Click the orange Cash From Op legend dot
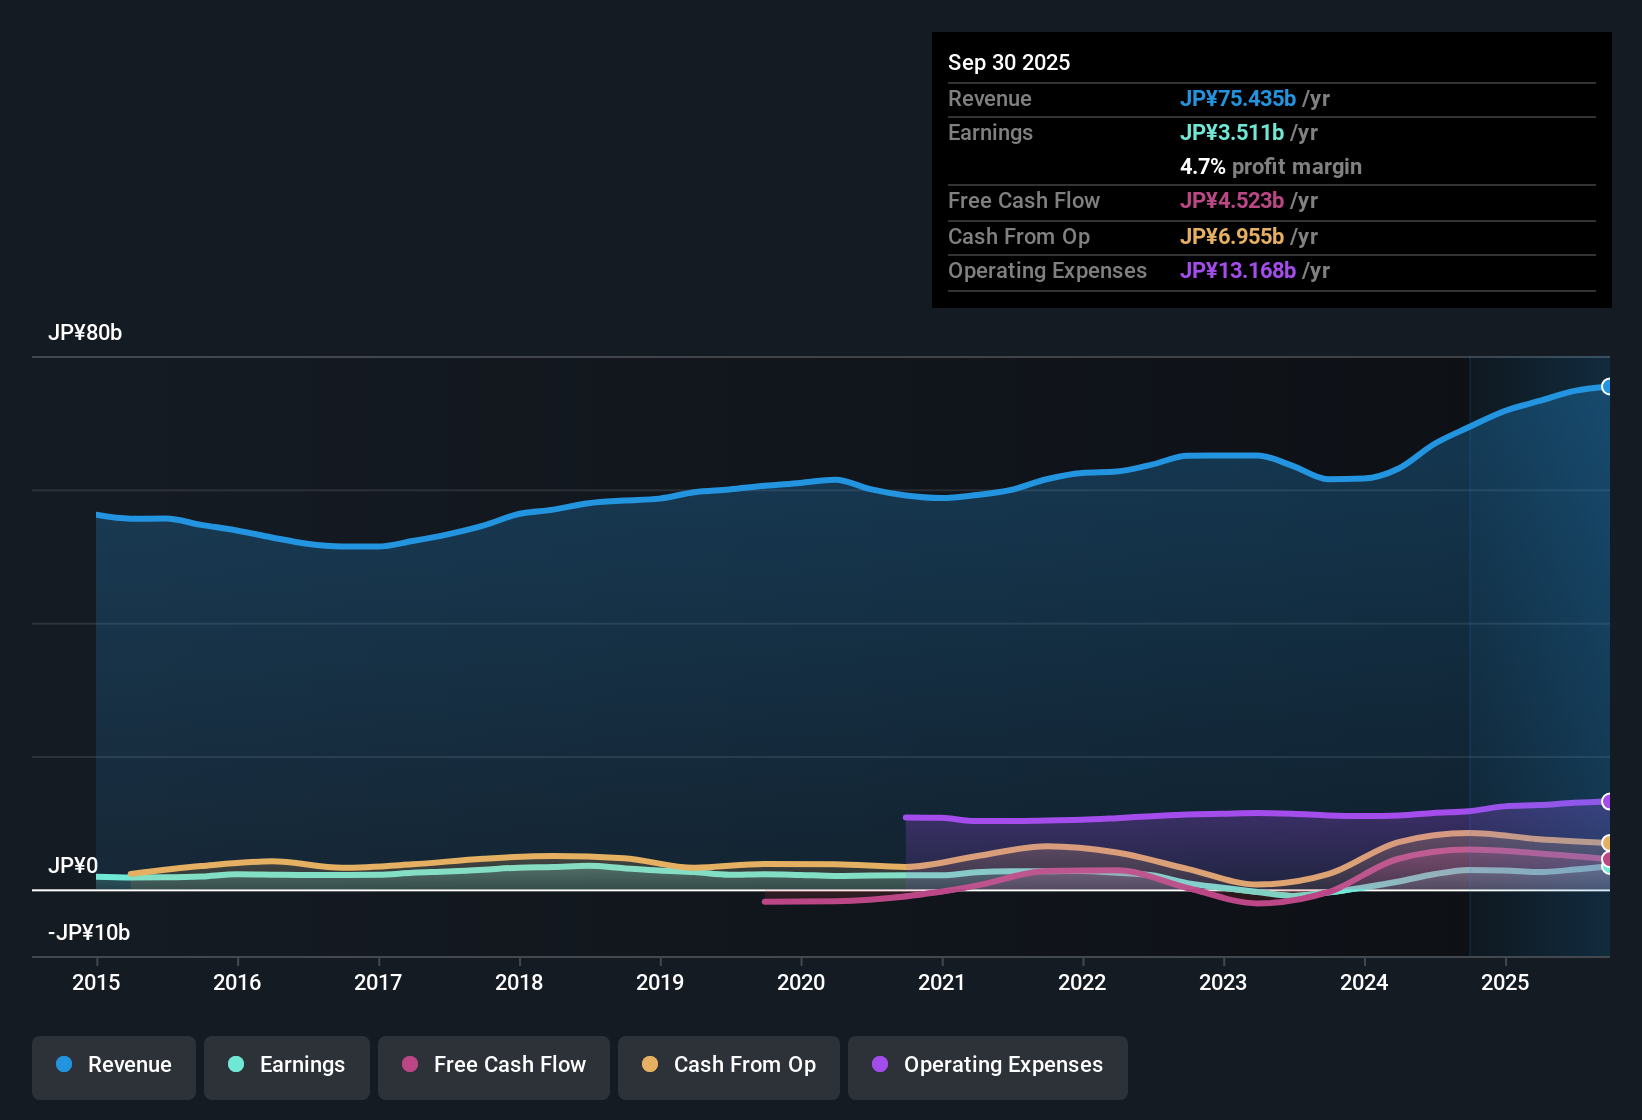This screenshot has height=1120, width=1642. pyautogui.click(x=650, y=1065)
